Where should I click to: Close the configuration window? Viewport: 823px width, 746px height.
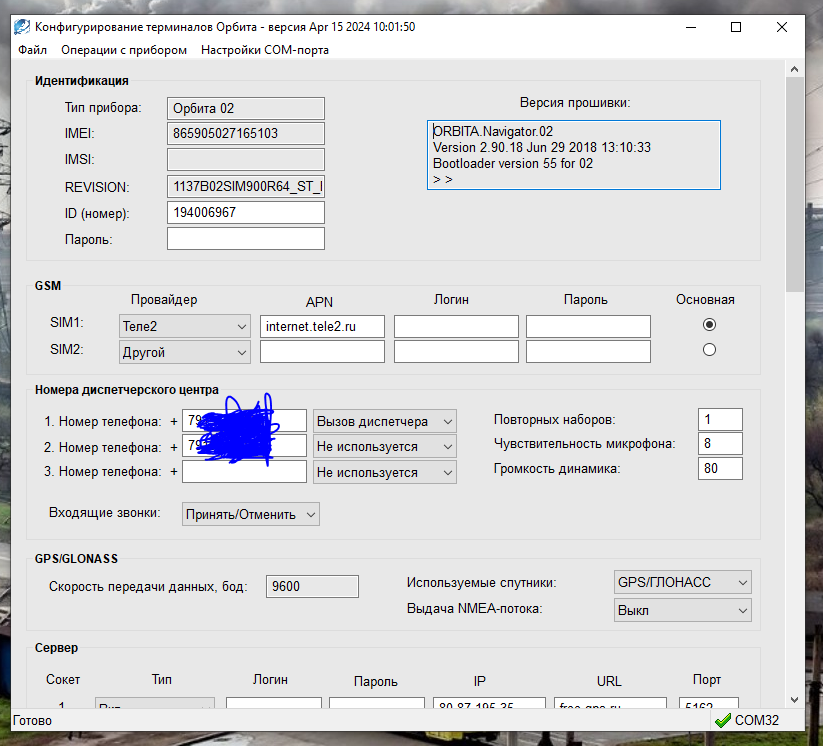point(782,27)
